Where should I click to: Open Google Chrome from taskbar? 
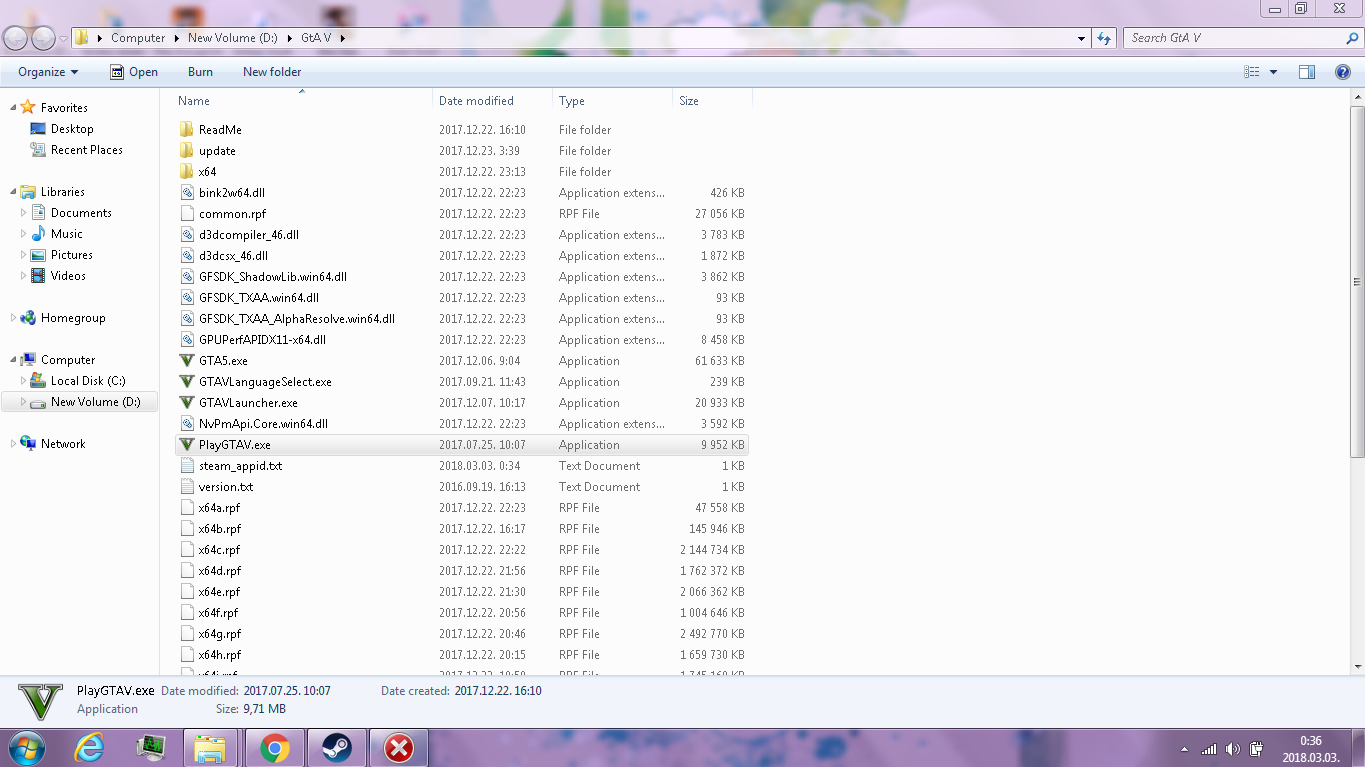tap(275, 748)
